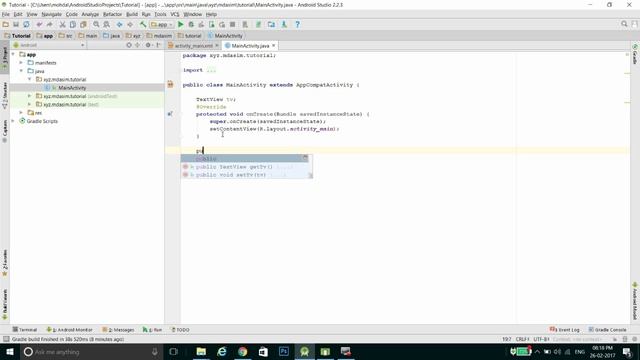The height and width of the screenshot is (360, 640).
Task: Click the Save All toolbar icon
Action: [x=16, y=24]
